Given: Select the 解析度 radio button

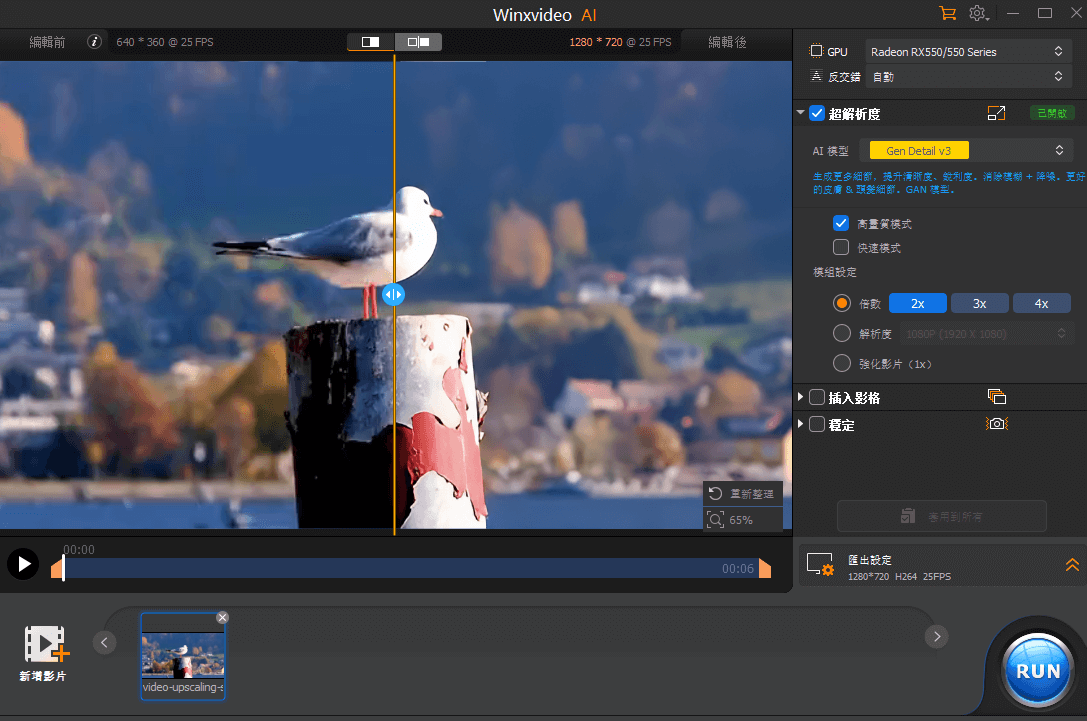Looking at the screenshot, I should [842, 333].
